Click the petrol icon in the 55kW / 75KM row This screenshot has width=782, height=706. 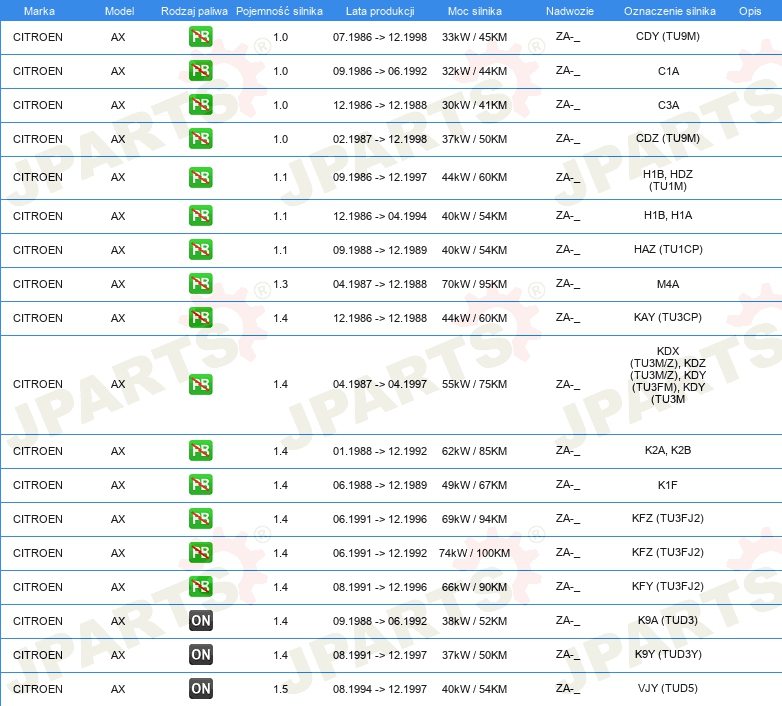(x=200, y=384)
